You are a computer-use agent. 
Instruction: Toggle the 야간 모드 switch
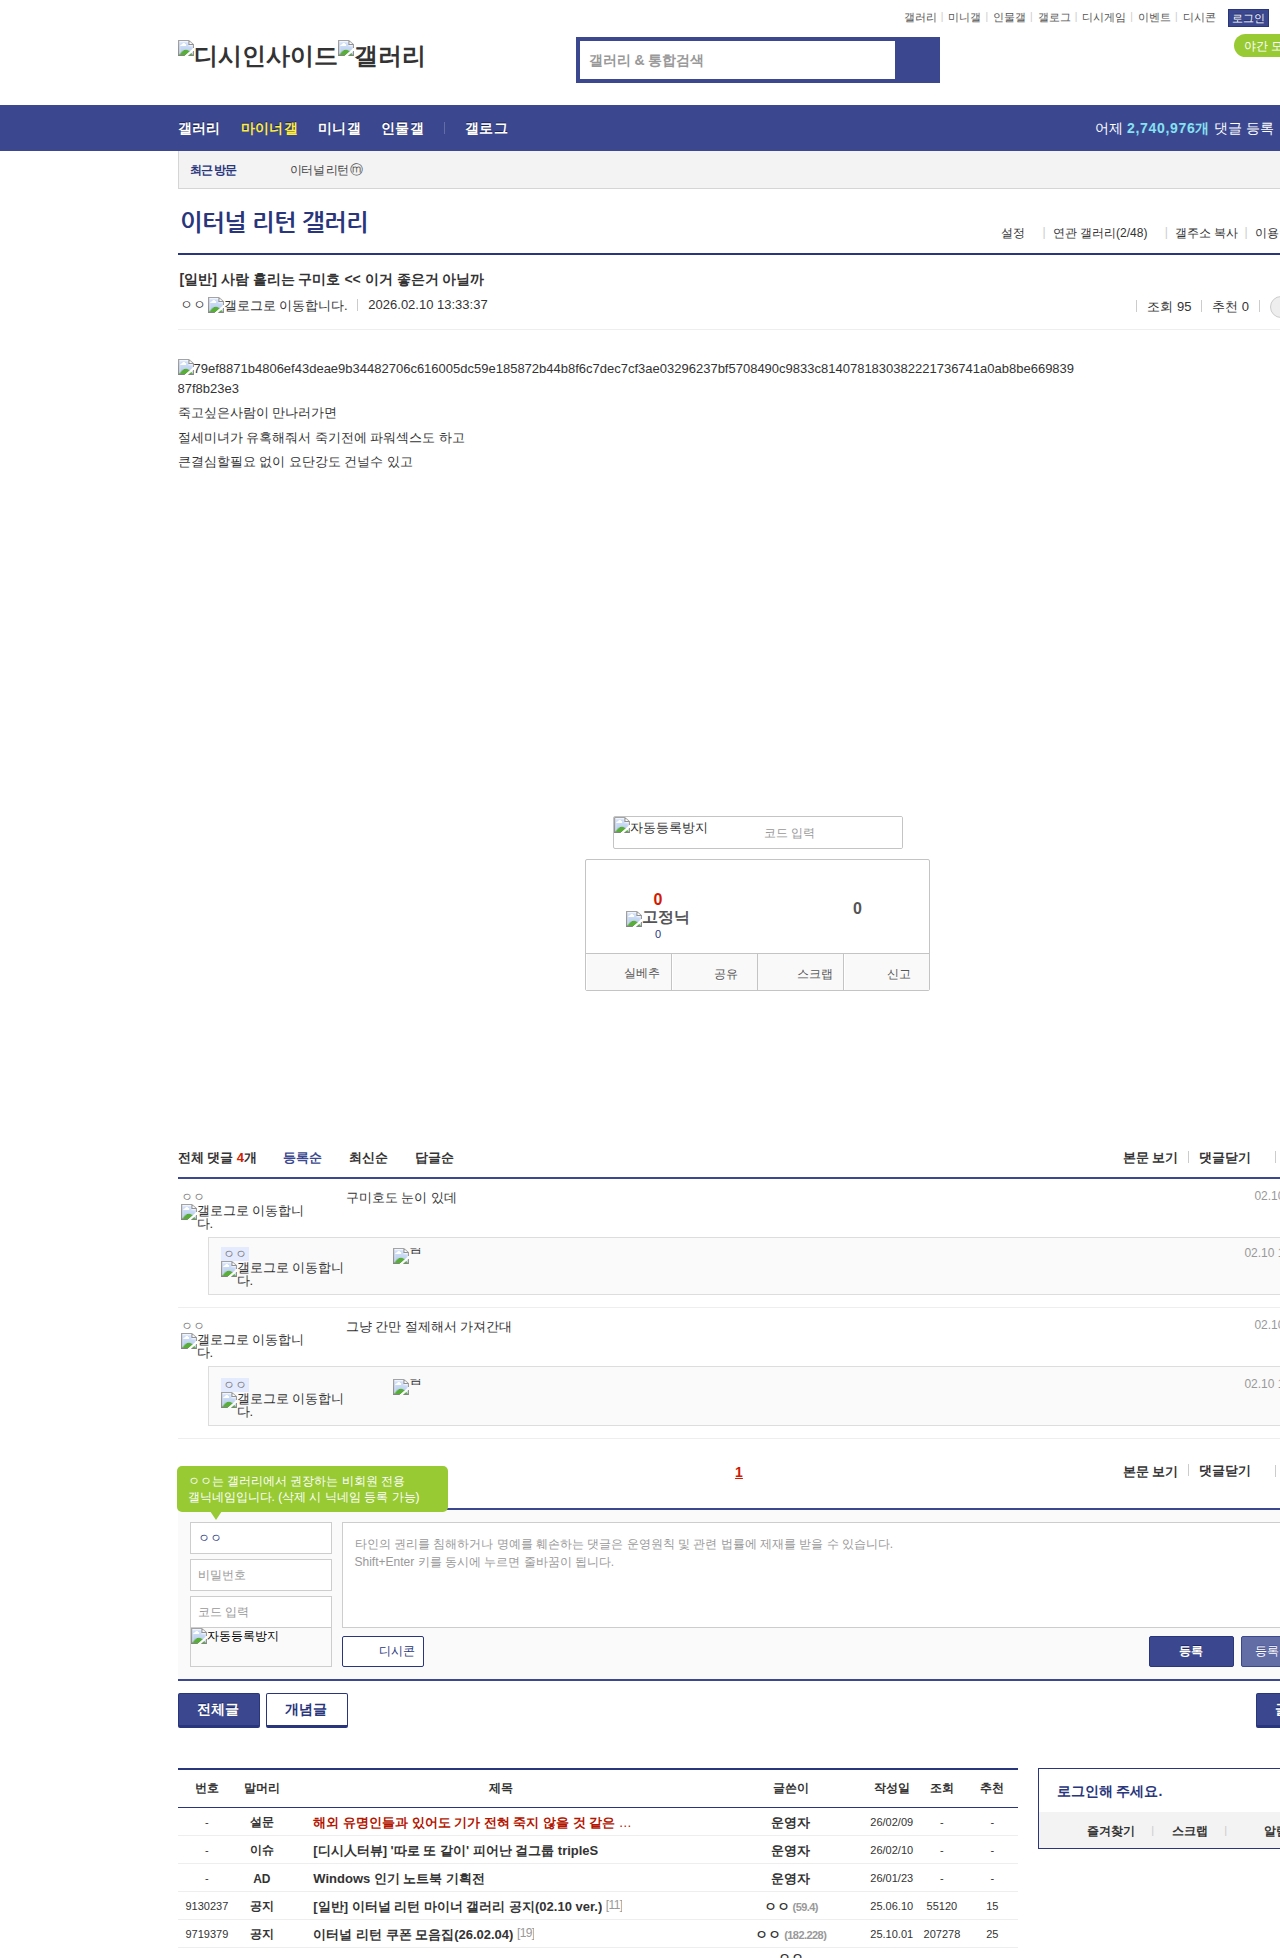1258,46
